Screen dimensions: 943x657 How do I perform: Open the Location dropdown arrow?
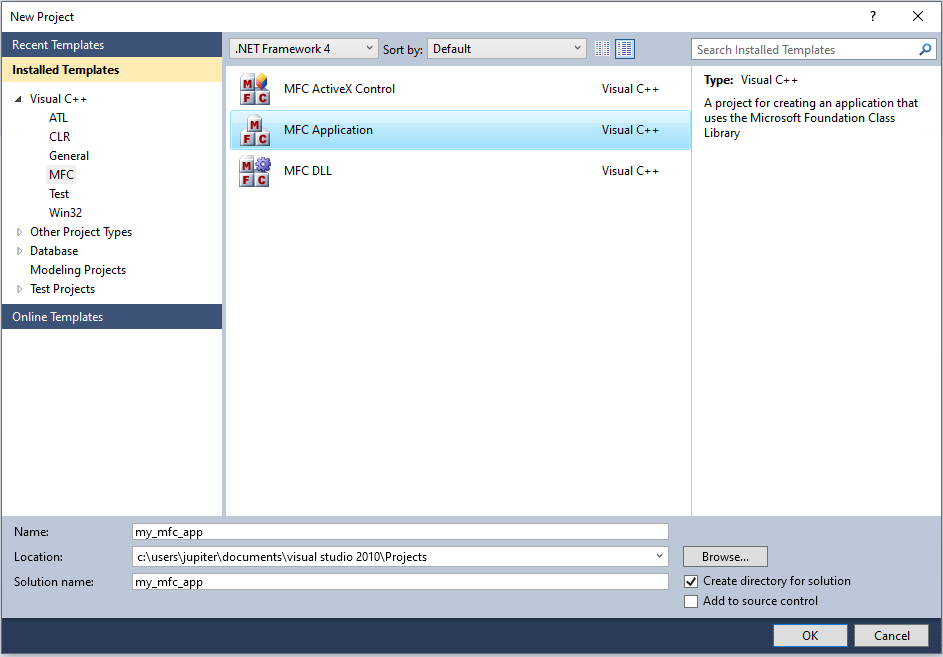click(660, 556)
